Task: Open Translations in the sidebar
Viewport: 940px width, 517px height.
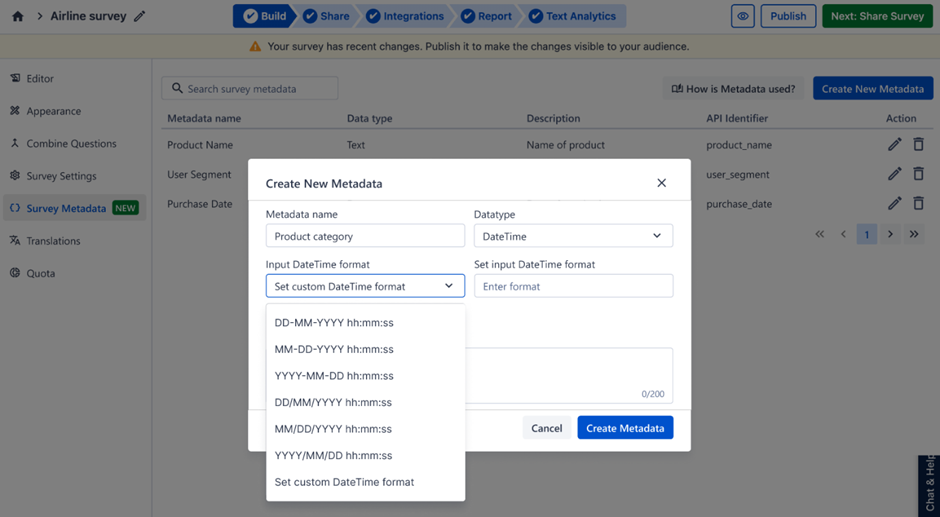Action: (53, 241)
